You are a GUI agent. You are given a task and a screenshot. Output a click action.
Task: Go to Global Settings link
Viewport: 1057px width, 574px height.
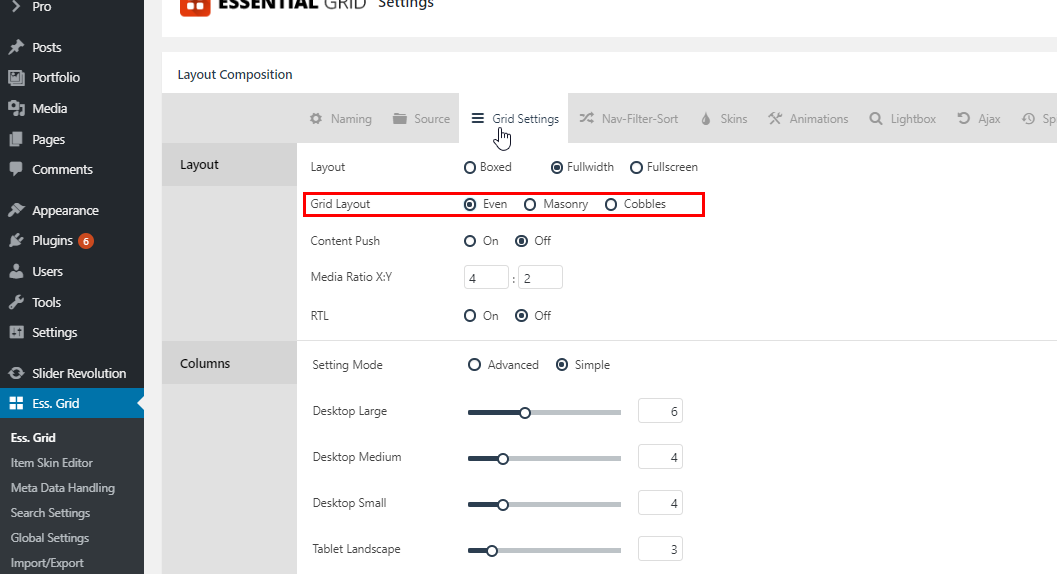pos(50,538)
